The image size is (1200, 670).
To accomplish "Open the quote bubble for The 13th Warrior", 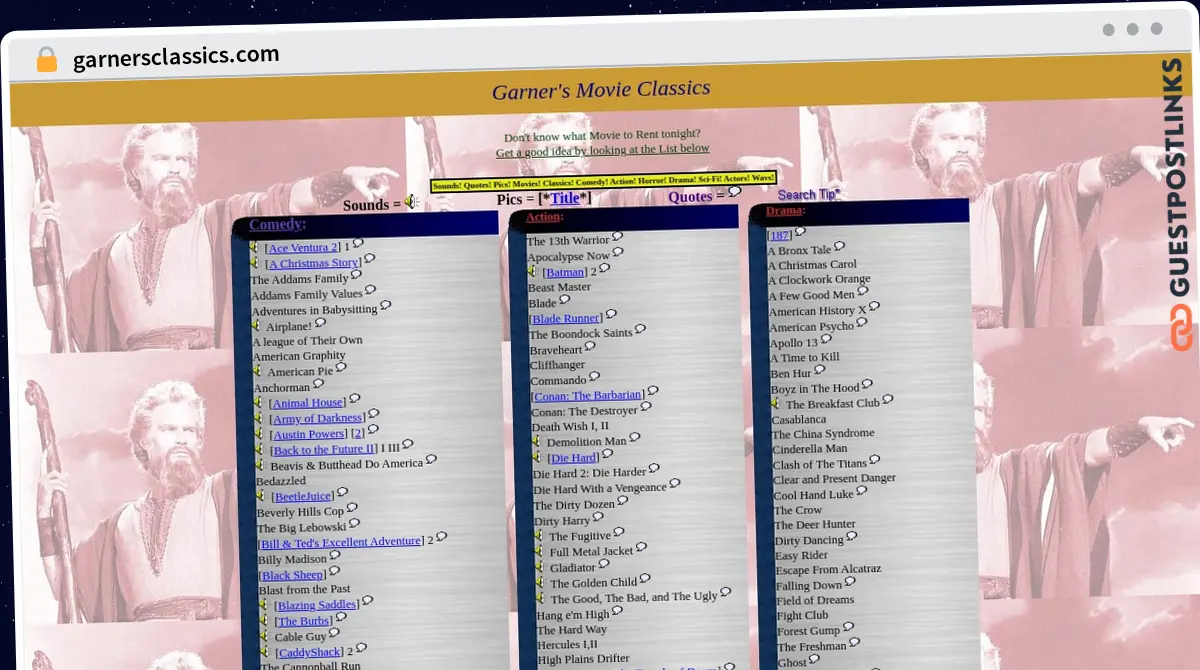I will point(617,237).
